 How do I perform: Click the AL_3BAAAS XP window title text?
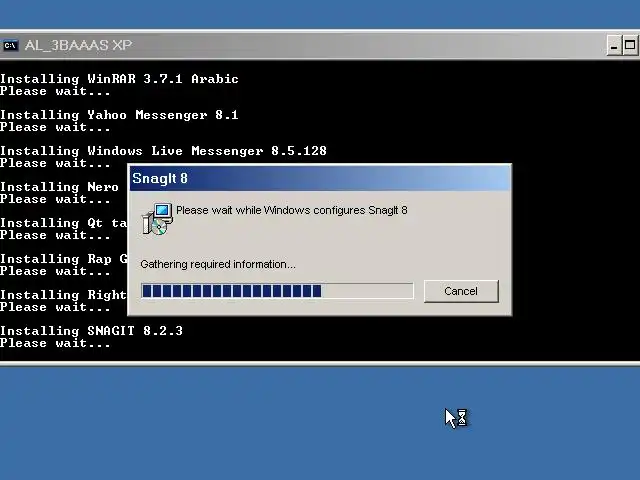[78, 45]
